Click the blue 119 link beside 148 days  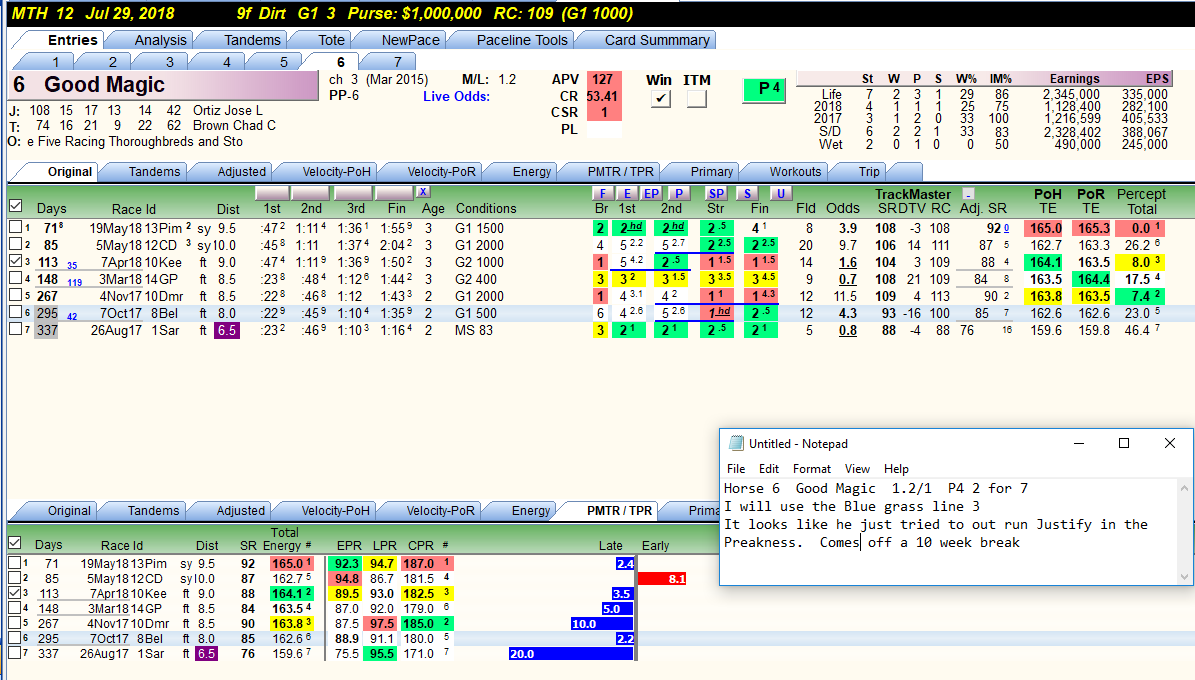[x=75, y=282]
